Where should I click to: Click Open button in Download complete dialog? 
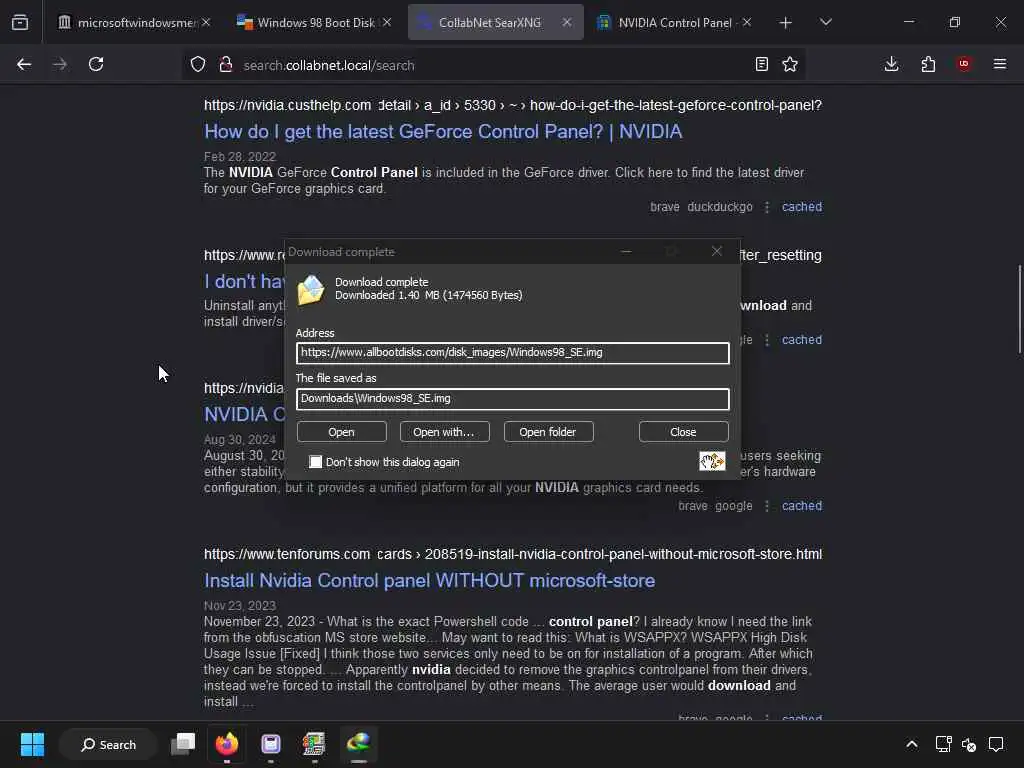pos(342,432)
